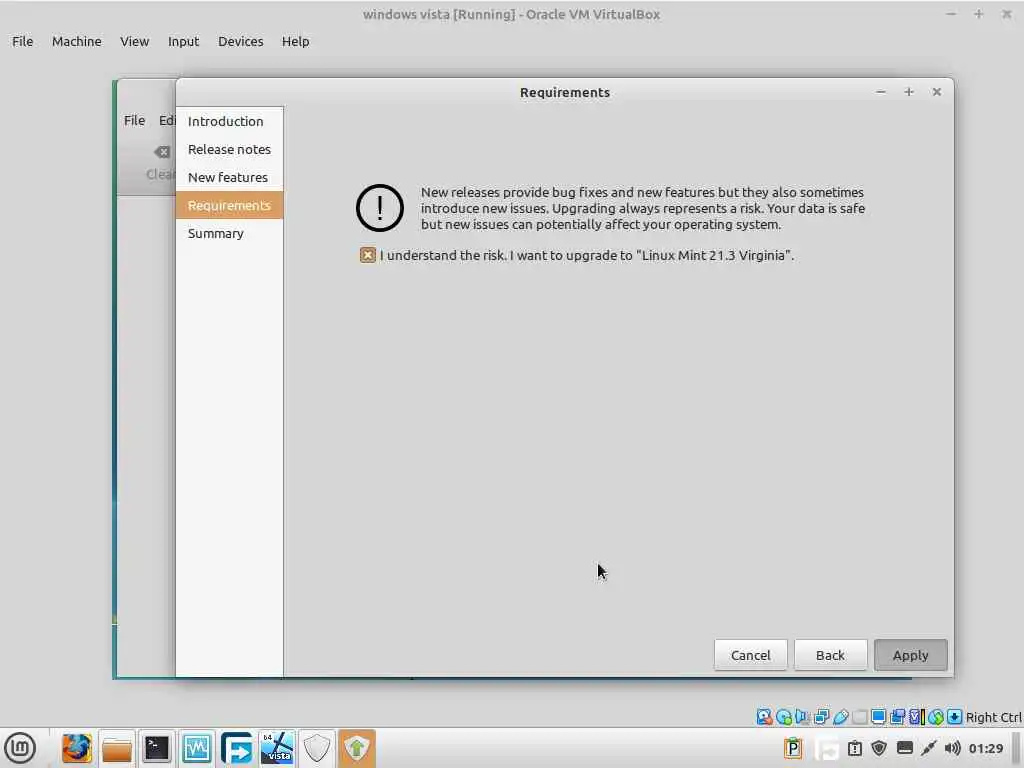Viewport: 1024px width, 768px height.
Task: Click the Clear icon in background window
Action: 161,152
